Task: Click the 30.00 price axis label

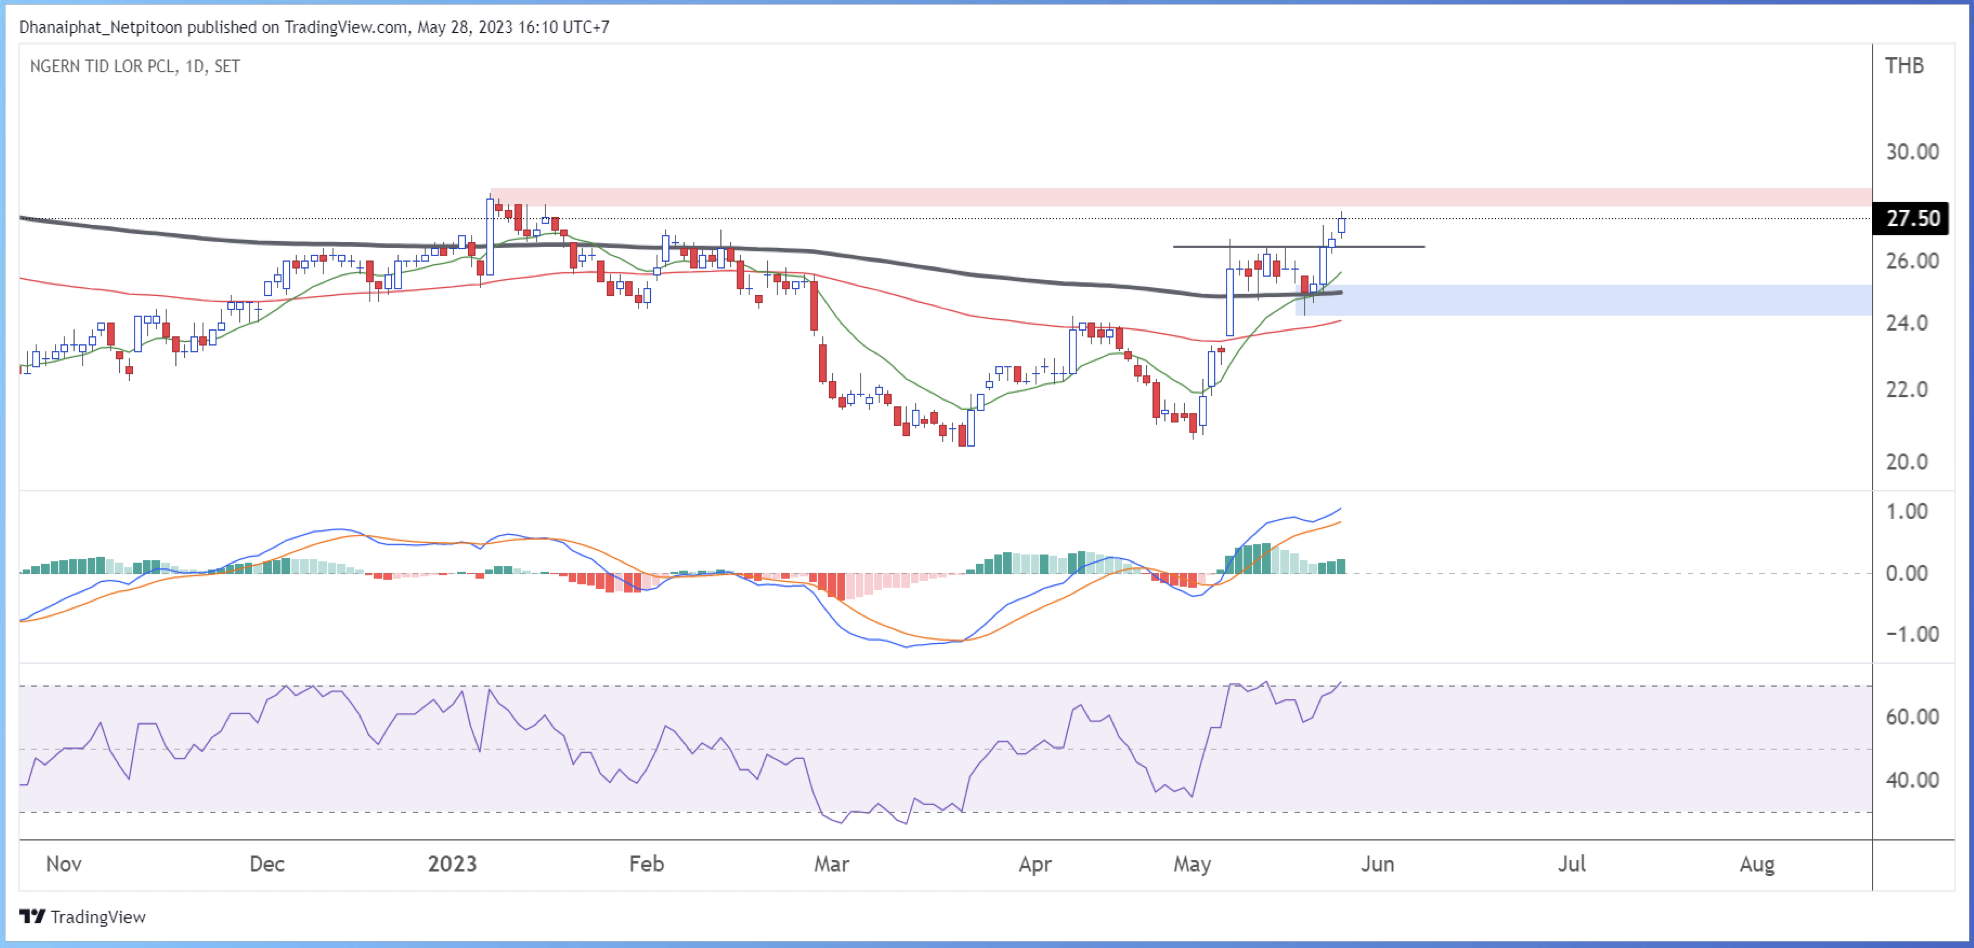Action: point(1912,152)
